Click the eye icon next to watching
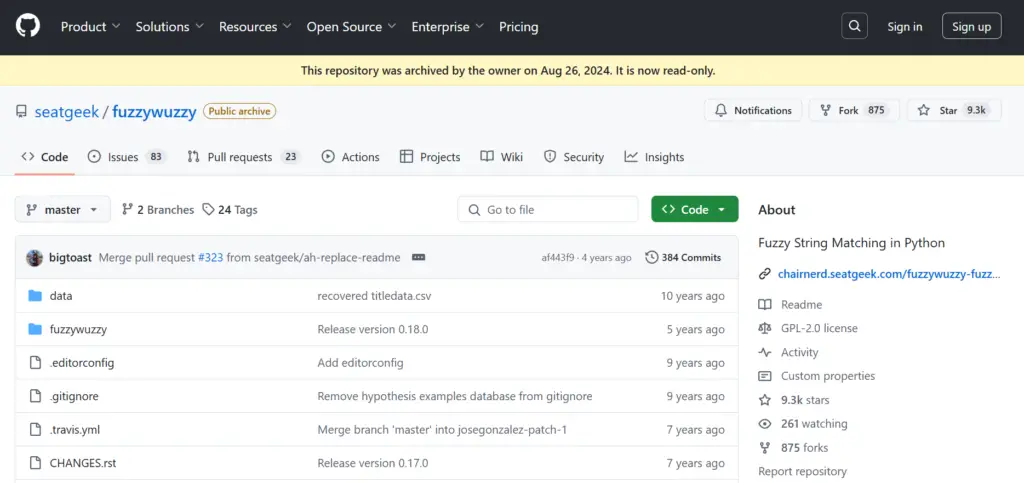Screen dimensions: 1024x483 [765, 424]
